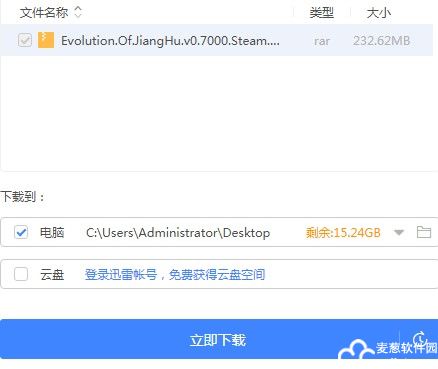The image size is (438, 369).
Task: Open the 登录迅雷帐号 free cloud space link
Action: [x=175, y=275]
